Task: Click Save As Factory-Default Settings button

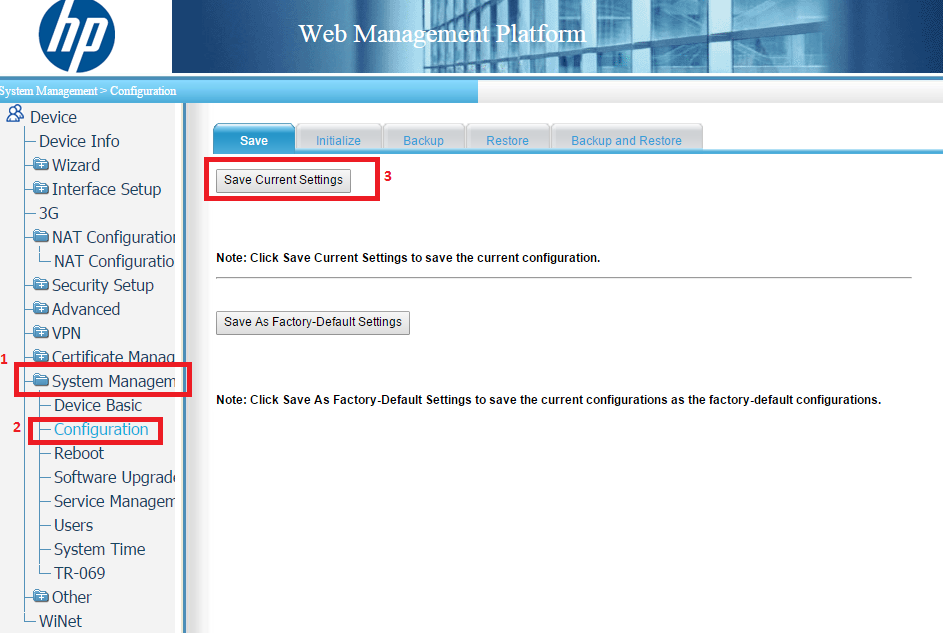Action: pos(313,322)
